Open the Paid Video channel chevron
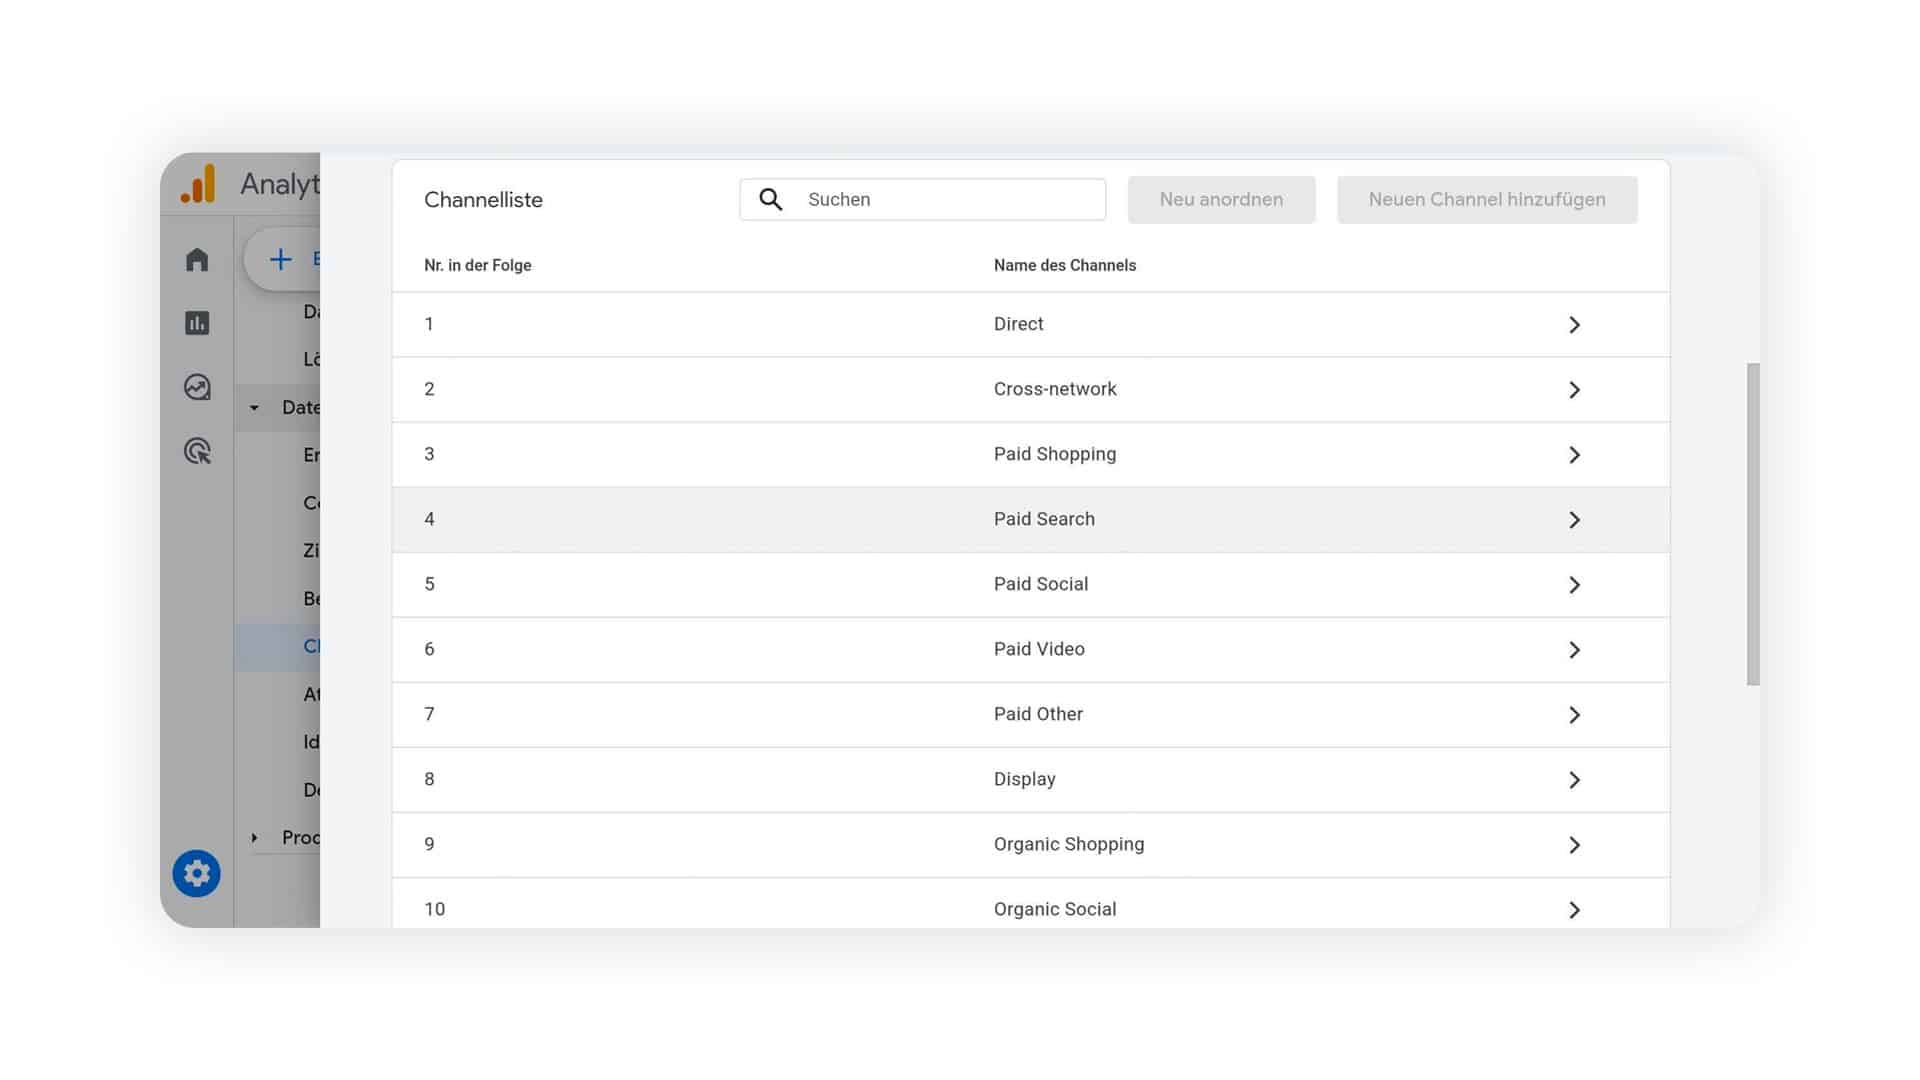Screen dimensions: 1920x1080 pos(1574,650)
